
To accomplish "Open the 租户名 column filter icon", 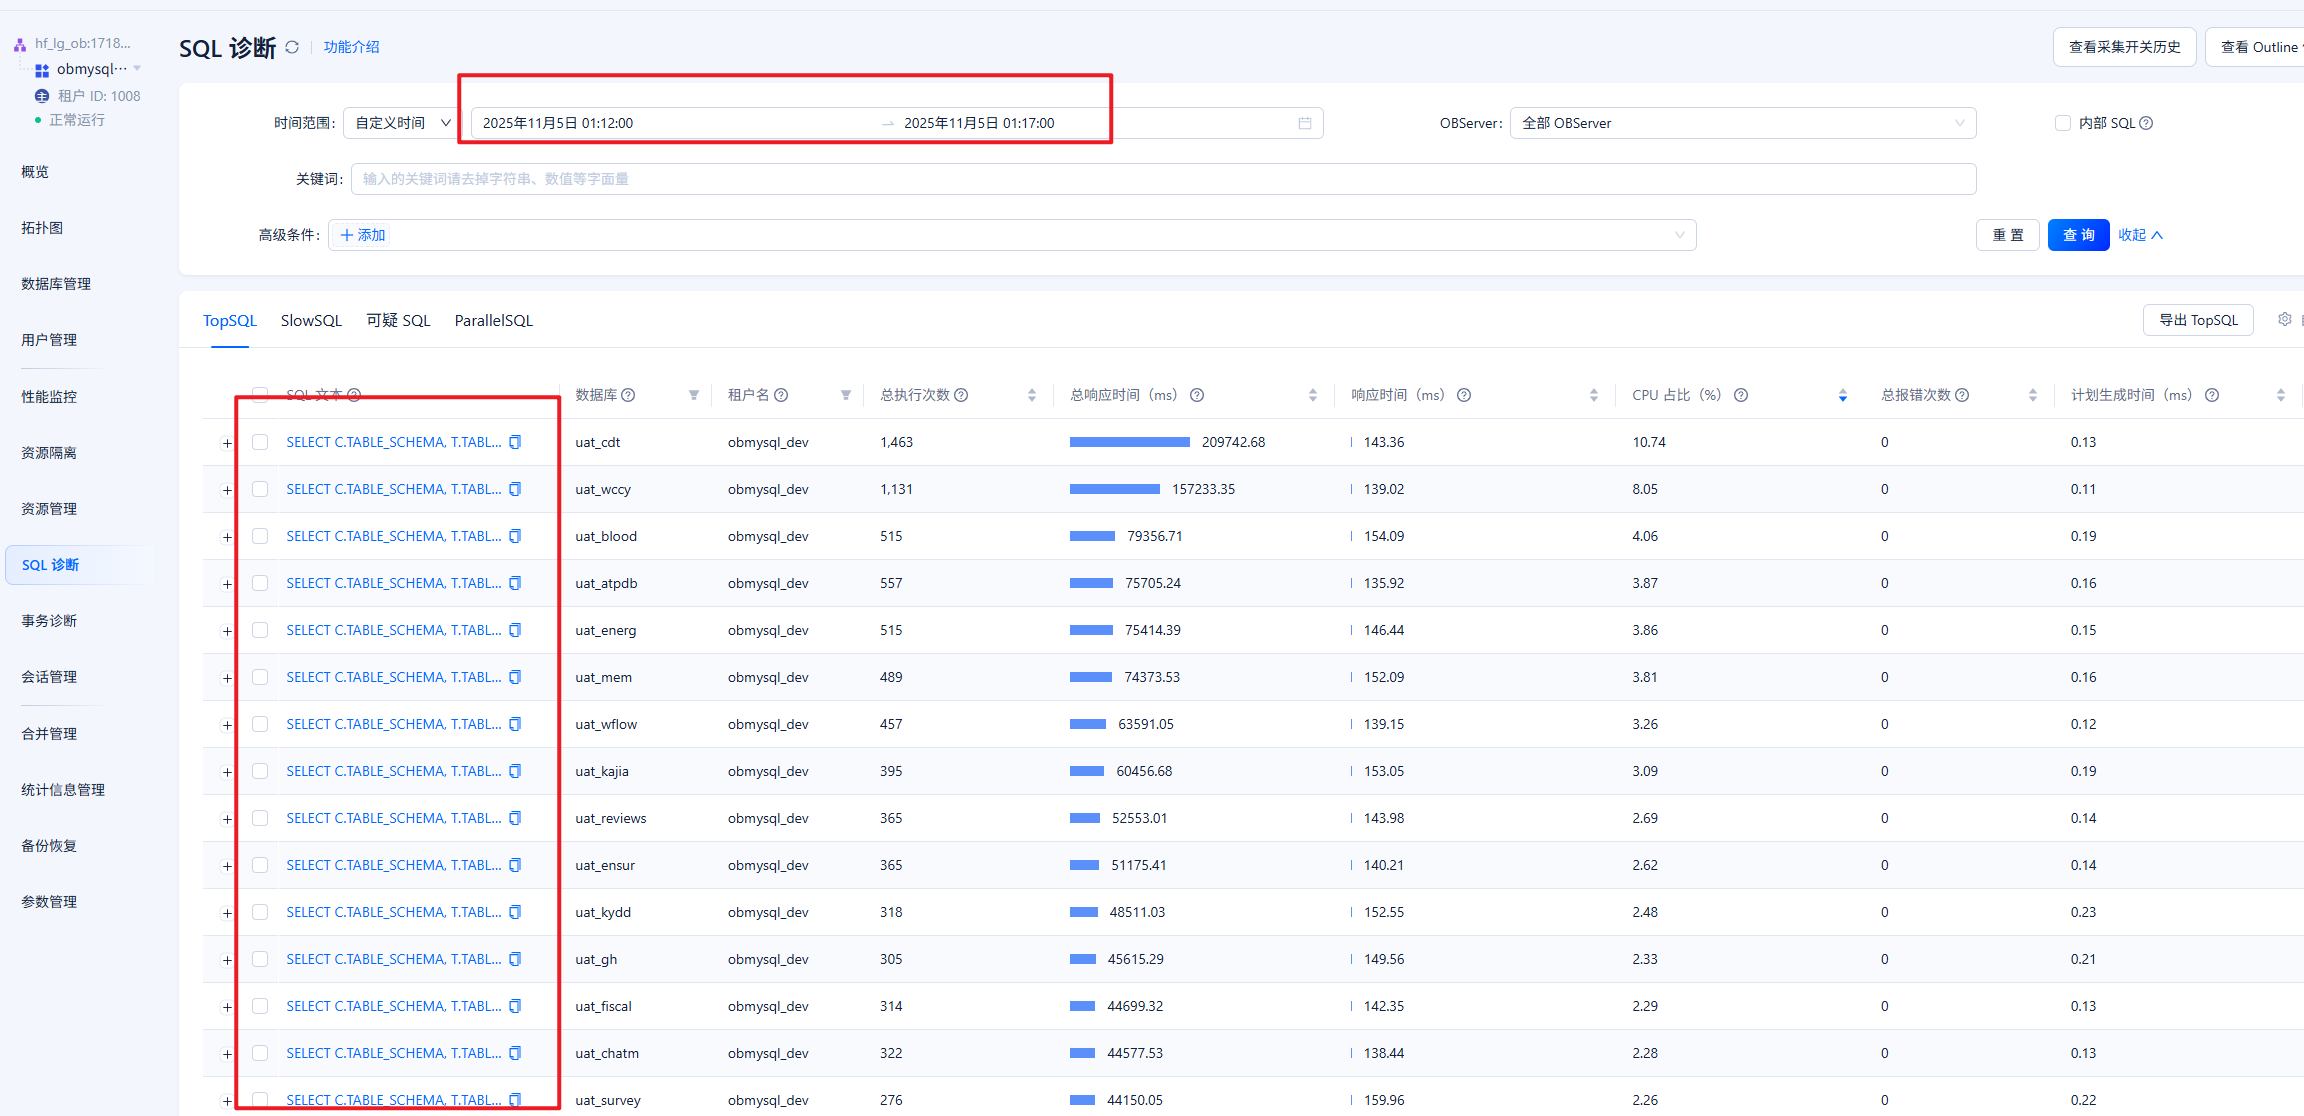I will (845, 395).
